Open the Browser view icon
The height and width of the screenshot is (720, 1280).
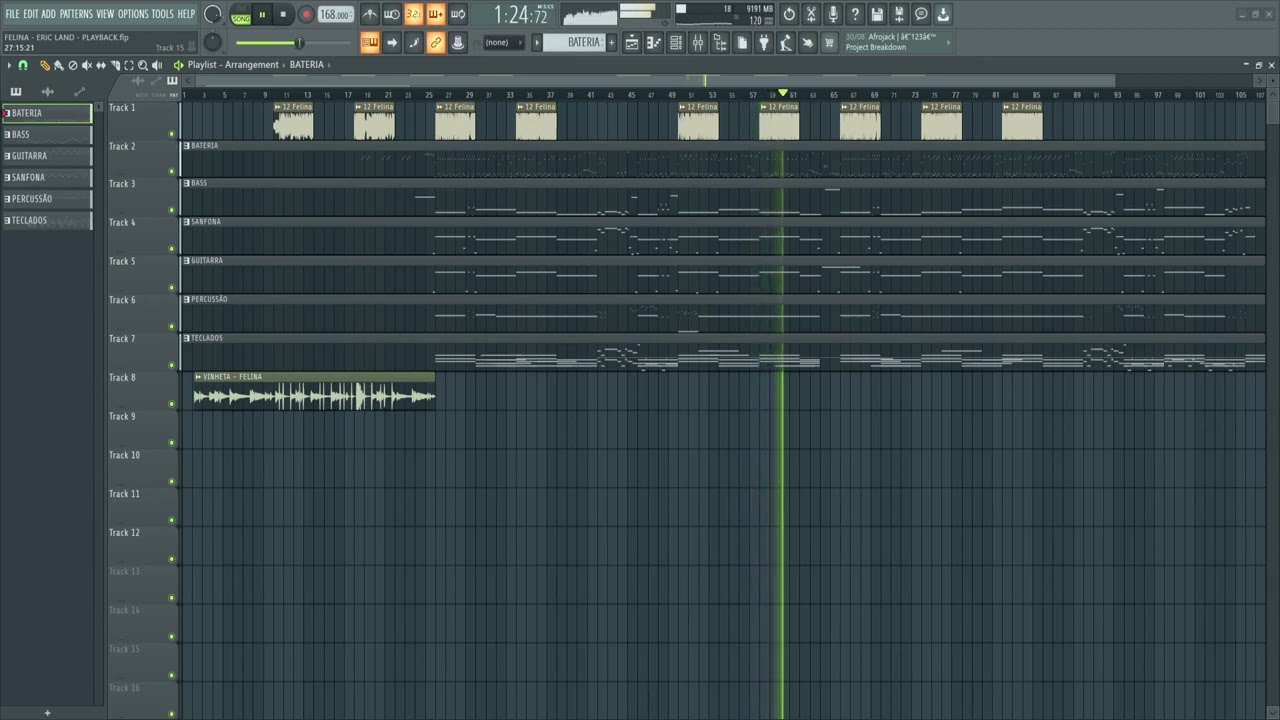720,42
